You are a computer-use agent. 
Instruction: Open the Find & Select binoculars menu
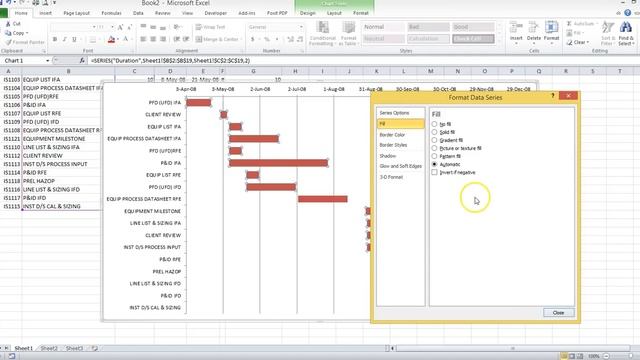click(626, 33)
